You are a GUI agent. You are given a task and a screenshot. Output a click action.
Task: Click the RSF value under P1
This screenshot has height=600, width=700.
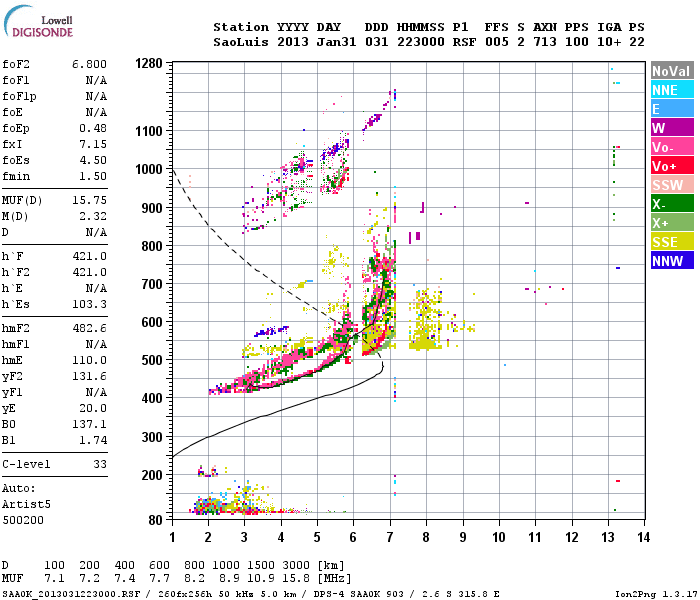[464, 42]
